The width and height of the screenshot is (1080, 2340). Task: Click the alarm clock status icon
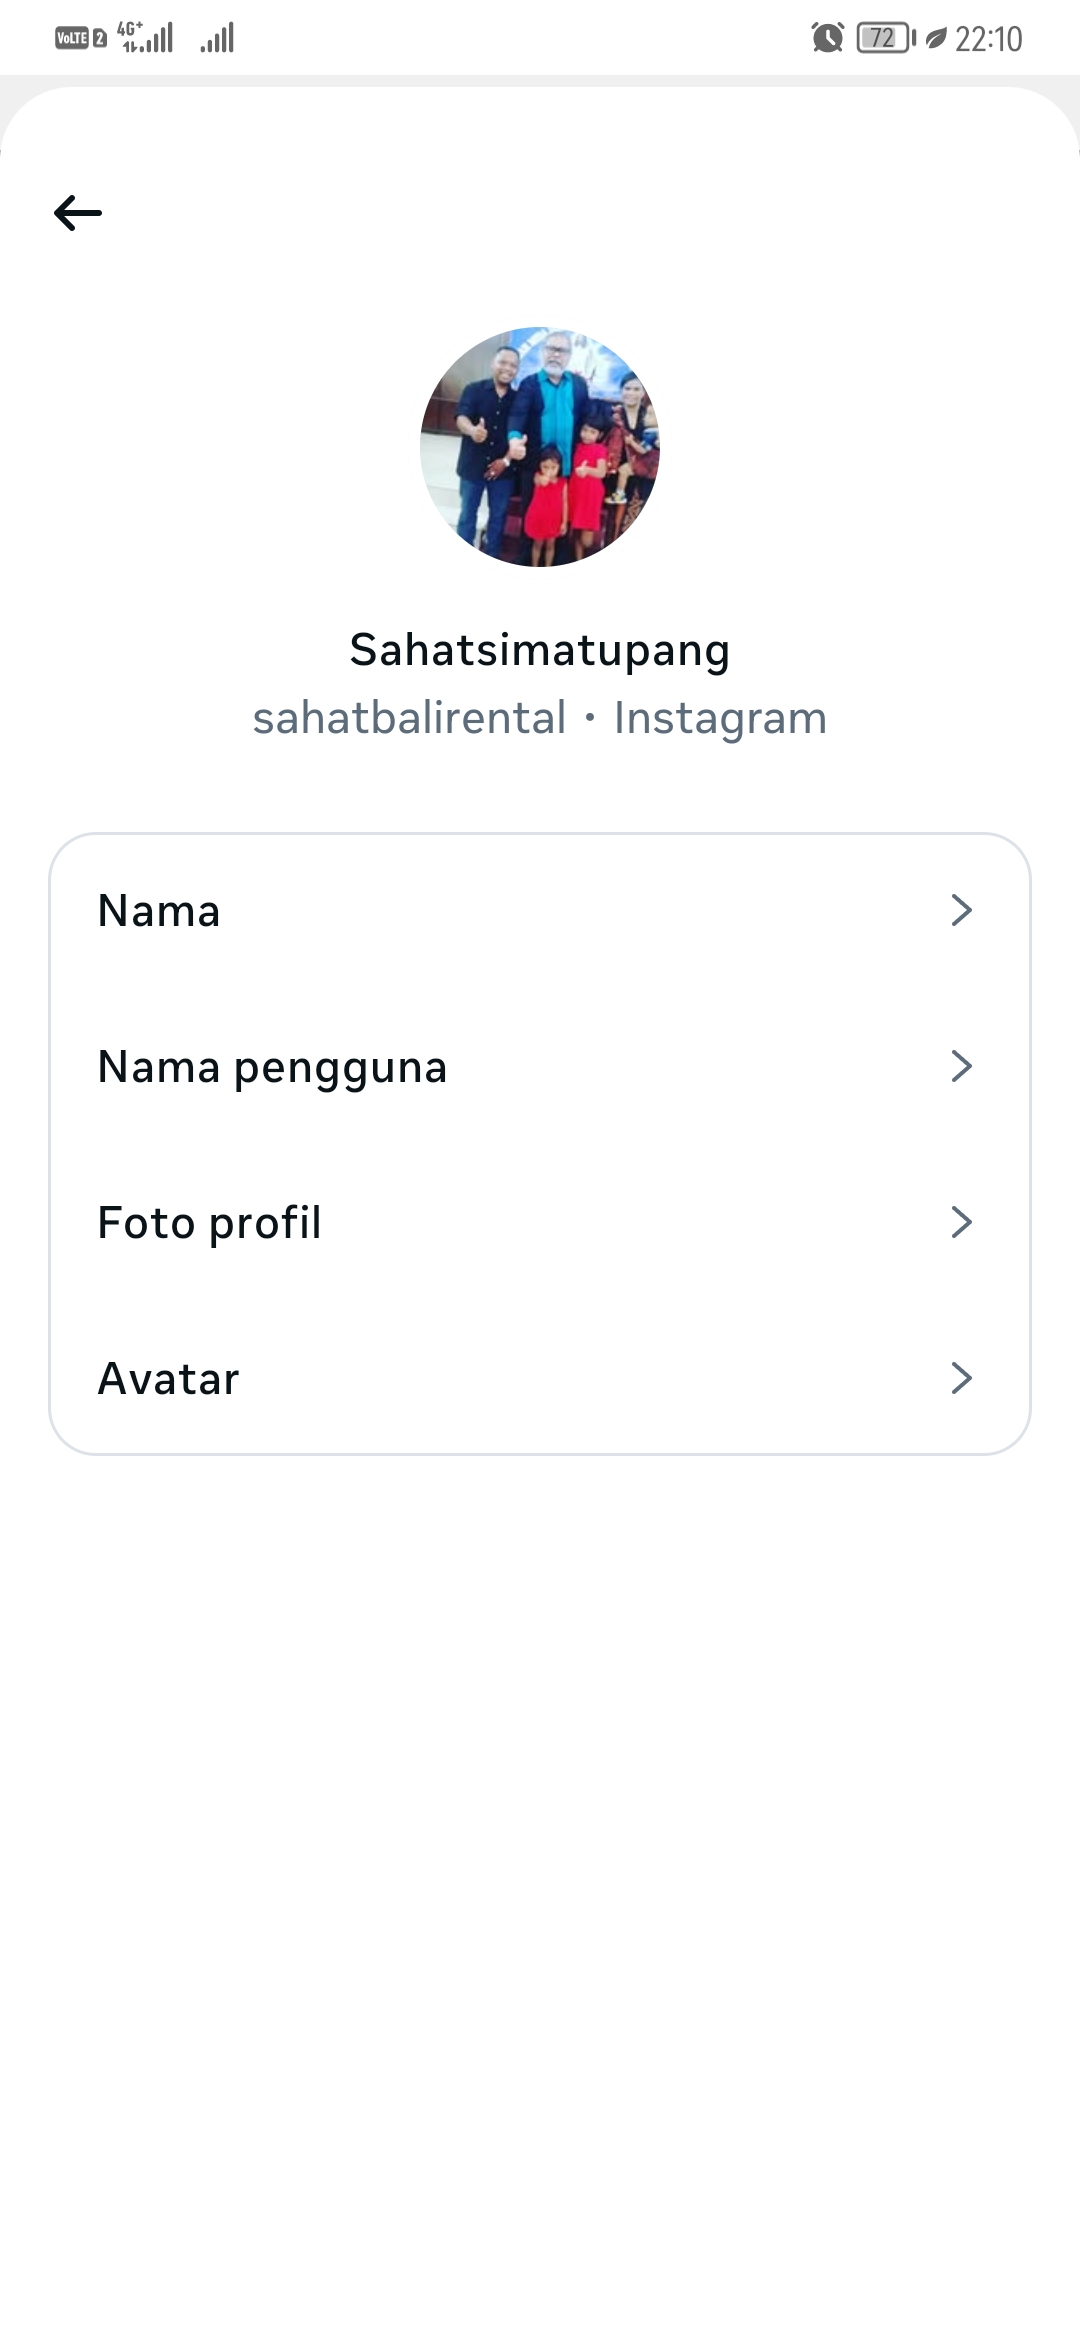(x=827, y=38)
